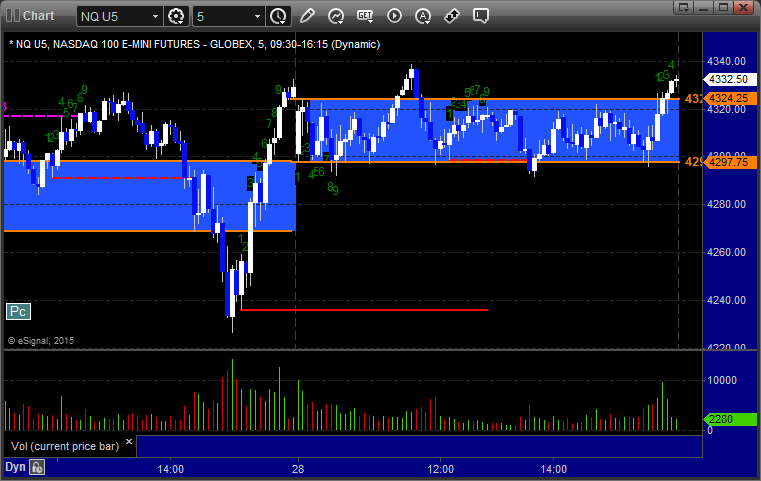This screenshot has width=761, height=481.
Task: Expand the interval 5 dropdown arrow
Action: coord(258,17)
